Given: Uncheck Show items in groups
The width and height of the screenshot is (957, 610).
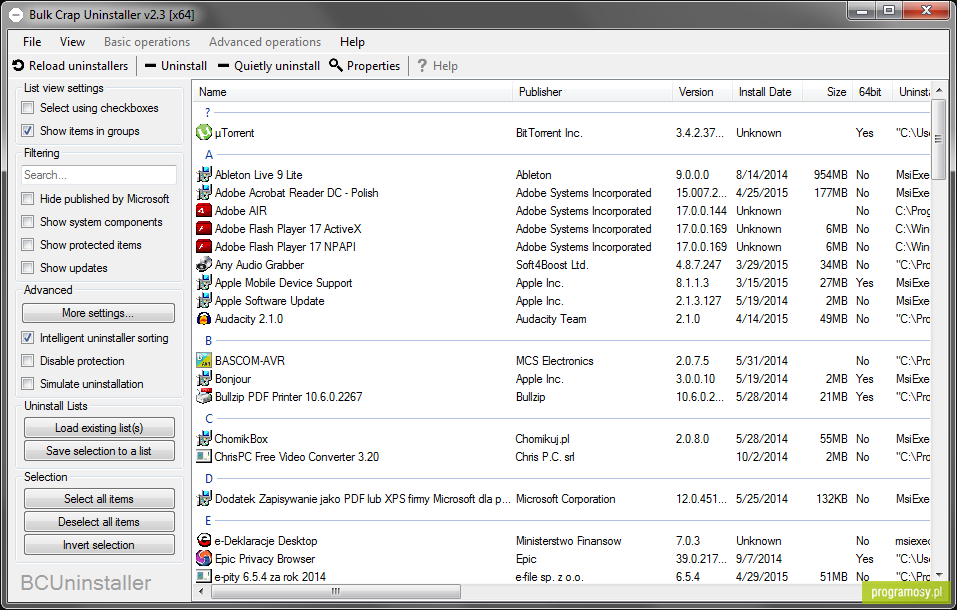Looking at the screenshot, I should point(27,131).
